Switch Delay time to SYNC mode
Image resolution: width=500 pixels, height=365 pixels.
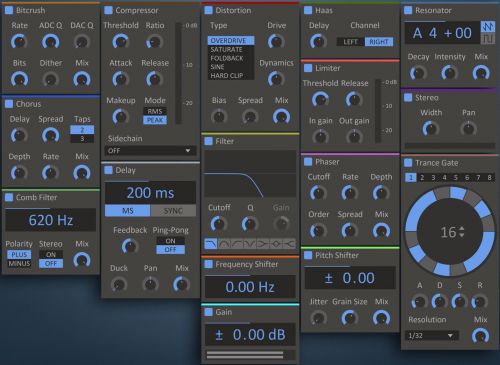point(173,211)
